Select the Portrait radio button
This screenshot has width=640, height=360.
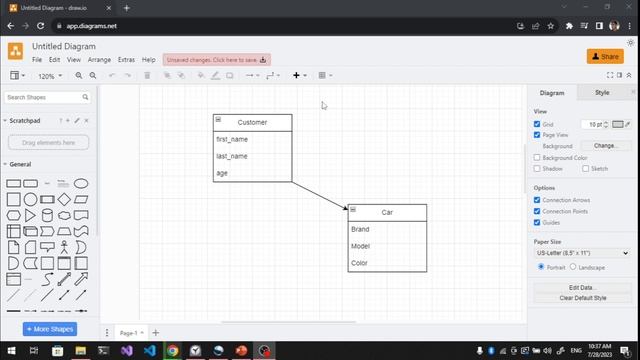point(541,267)
